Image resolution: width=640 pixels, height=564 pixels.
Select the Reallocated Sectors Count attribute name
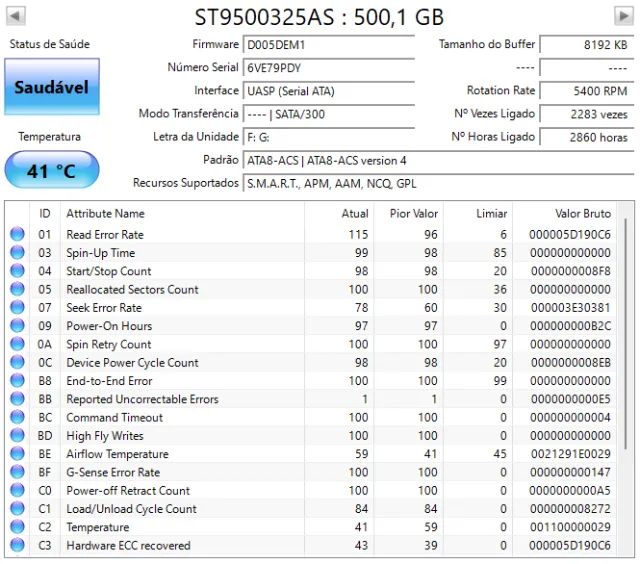(132, 289)
